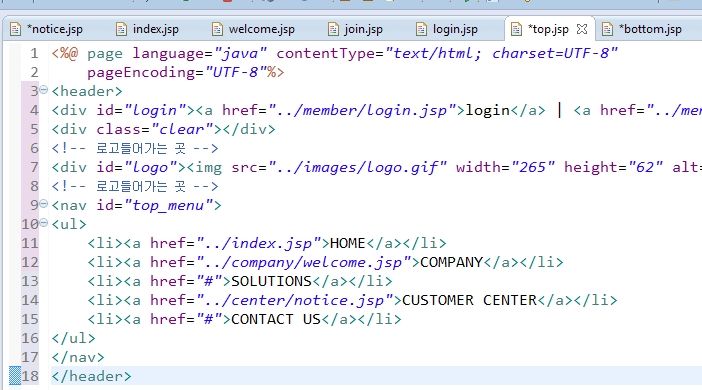The width and height of the screenshot is (702, 390).
Task: Click the HOME link text on line 11
Action: point(347,243)
